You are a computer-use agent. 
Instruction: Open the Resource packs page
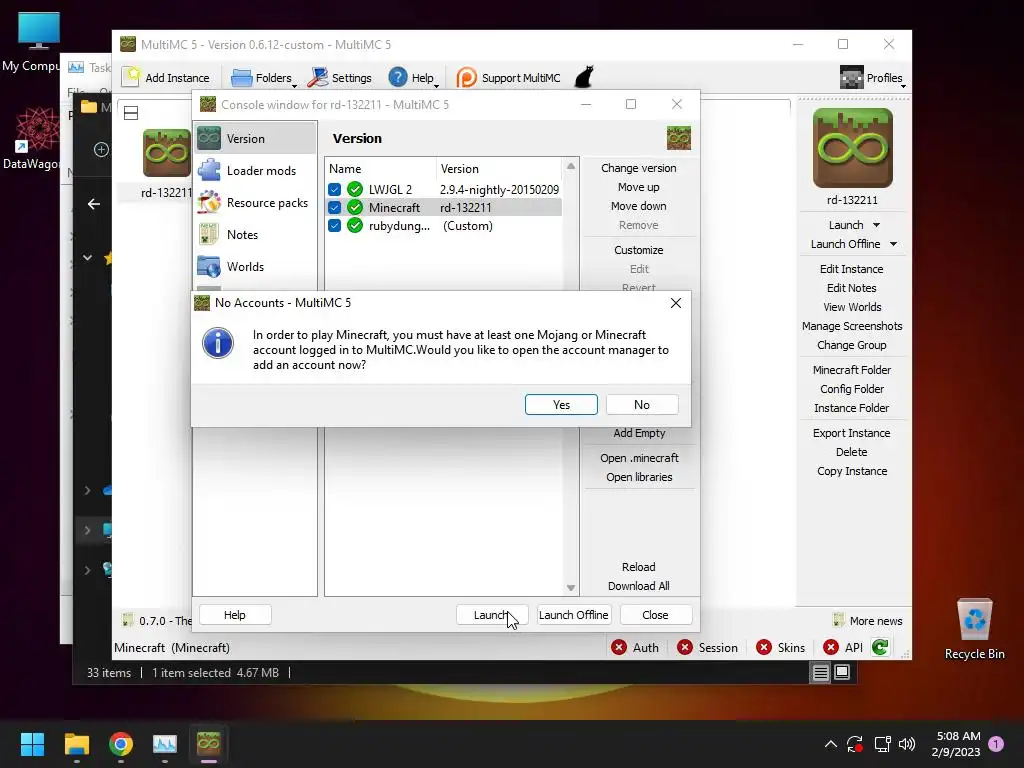[255, 202]
